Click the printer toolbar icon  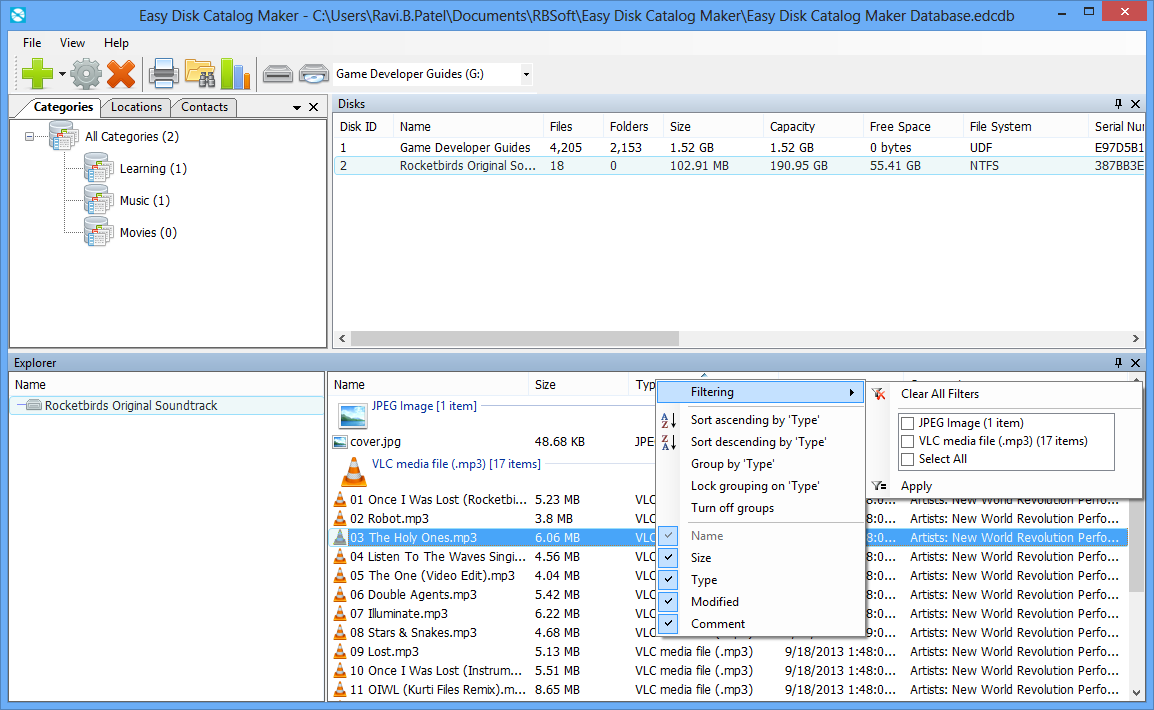point(163,74)
